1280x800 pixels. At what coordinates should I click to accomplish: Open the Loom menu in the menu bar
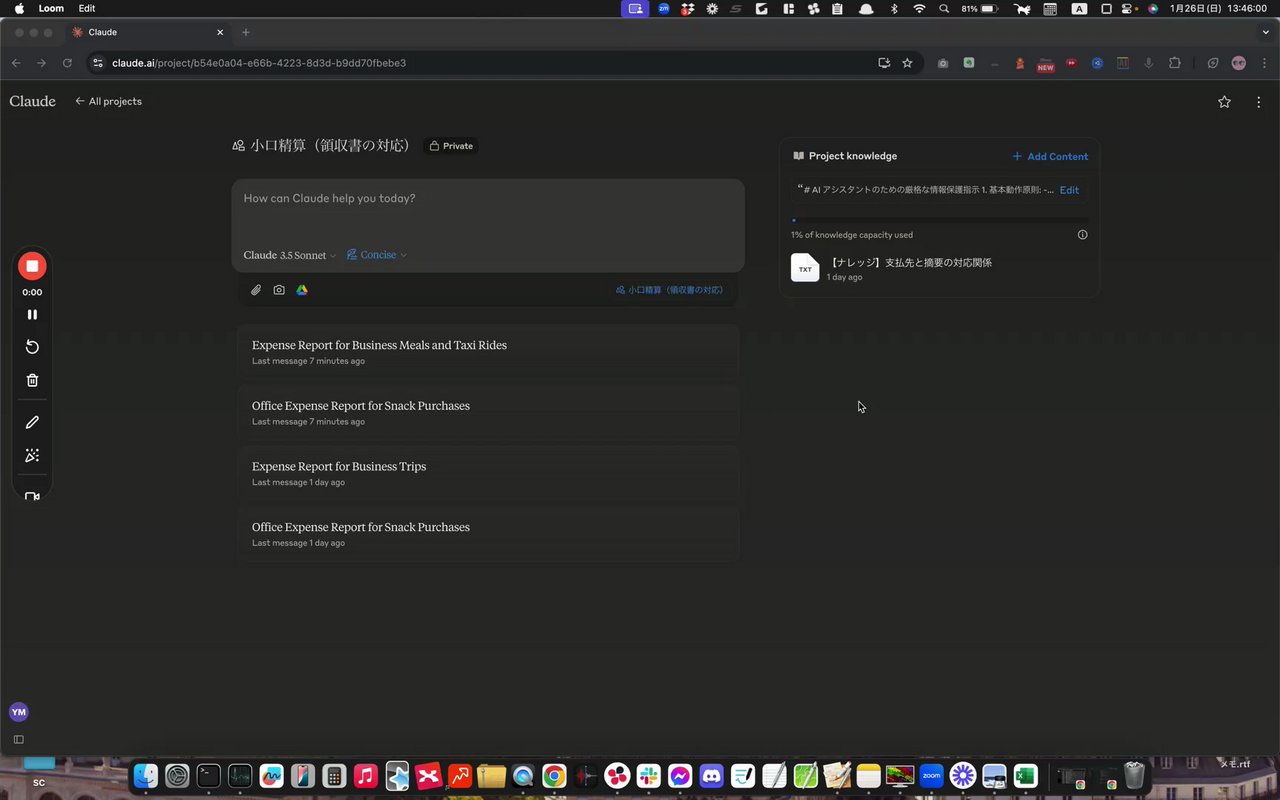click(x=51, y=8)
